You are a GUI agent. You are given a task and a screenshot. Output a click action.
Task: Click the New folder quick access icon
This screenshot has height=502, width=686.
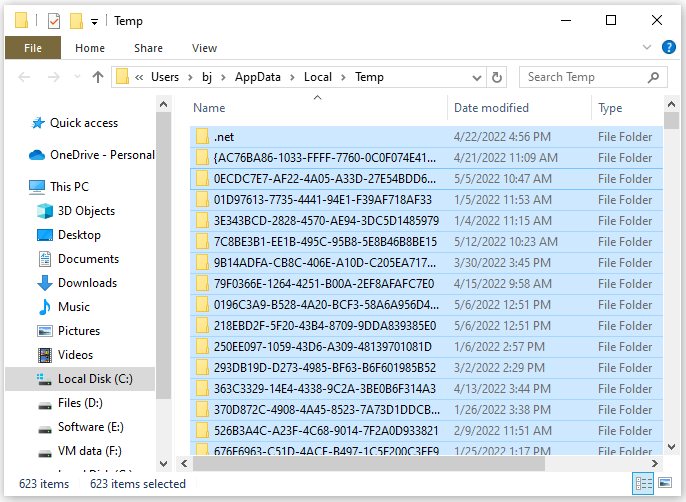click(76, 21)
